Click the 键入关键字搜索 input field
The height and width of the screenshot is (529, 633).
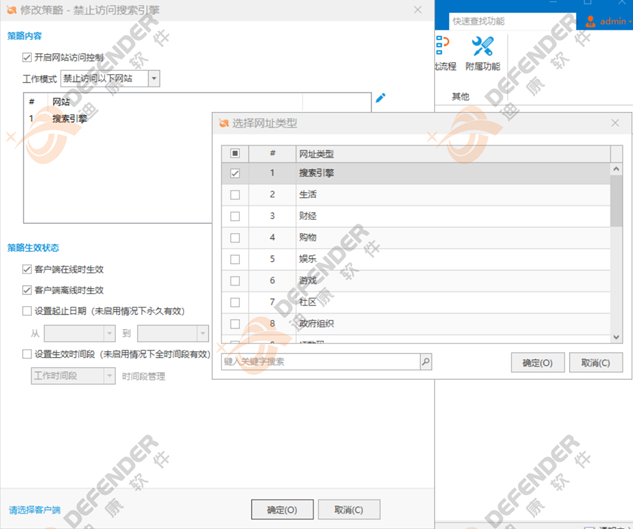coord(321,361)
